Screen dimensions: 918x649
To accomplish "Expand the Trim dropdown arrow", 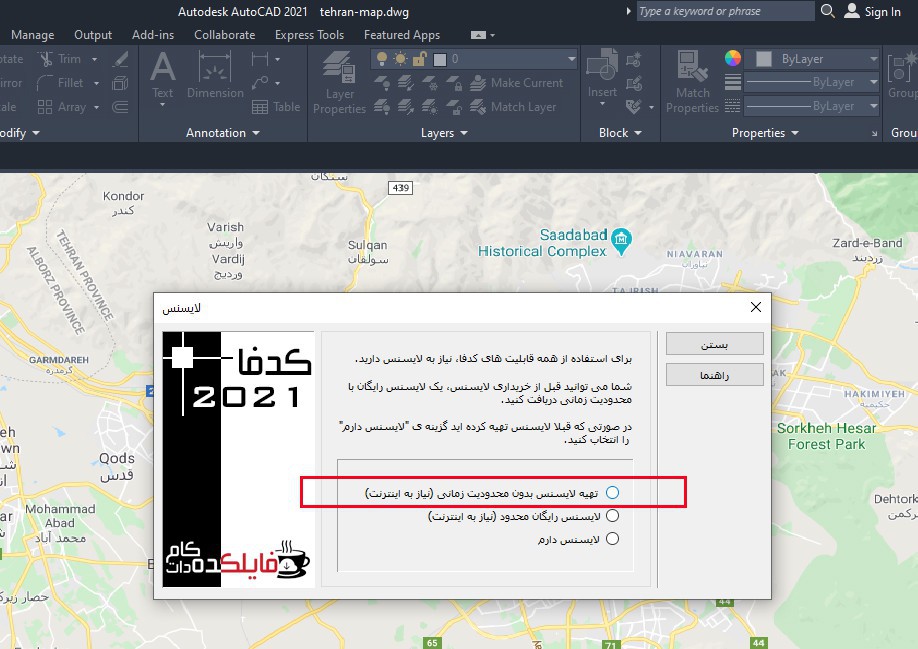I will point(94,59).
